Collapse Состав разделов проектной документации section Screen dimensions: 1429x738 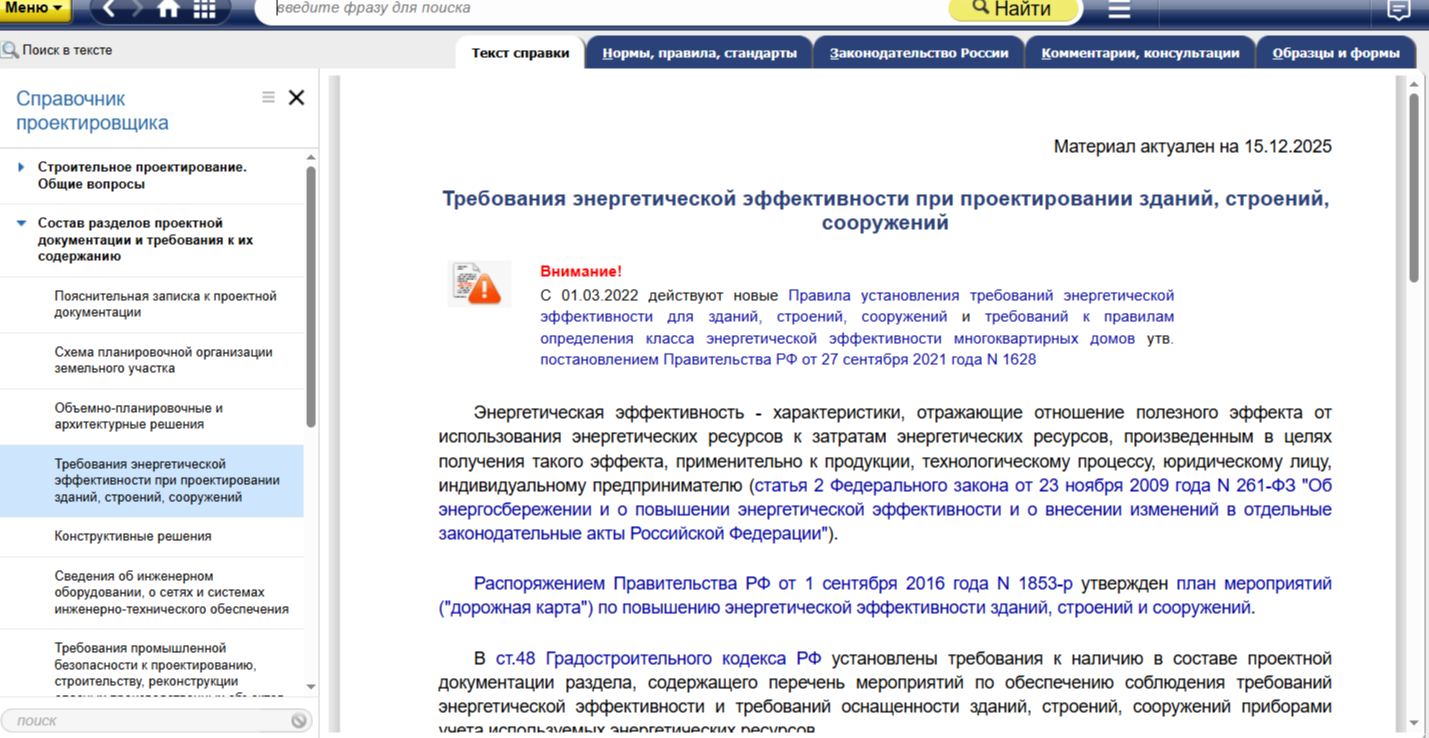pos(21,223)
